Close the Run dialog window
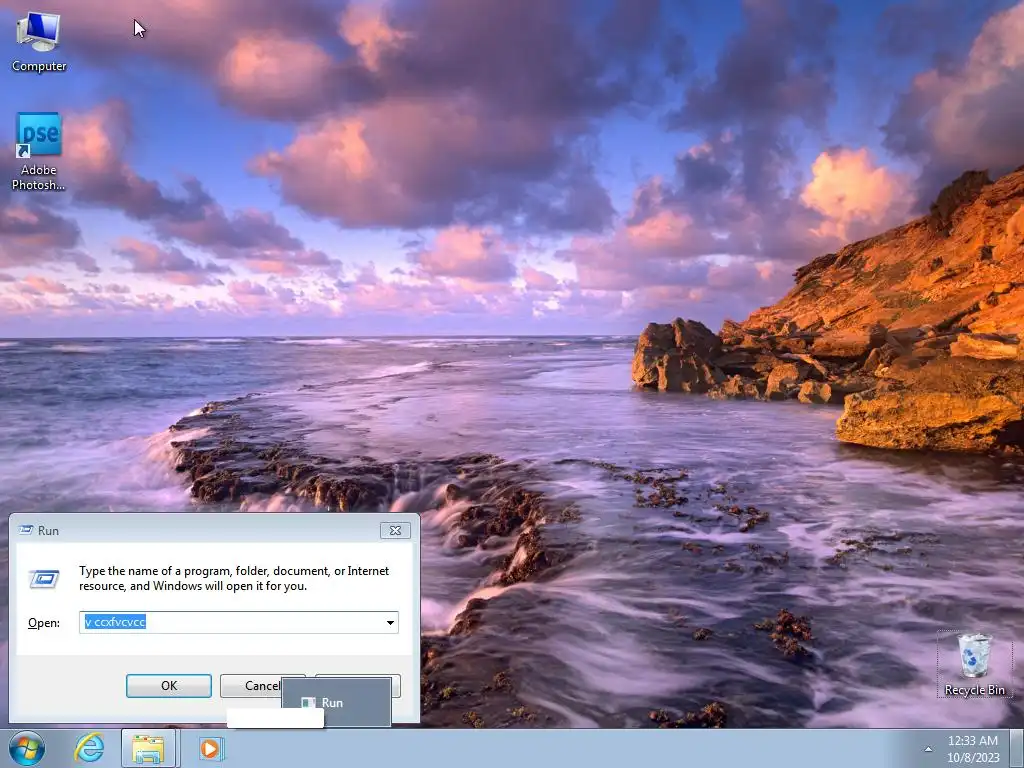The width and height of the screenshot is (1024, 768). [395, 530]
